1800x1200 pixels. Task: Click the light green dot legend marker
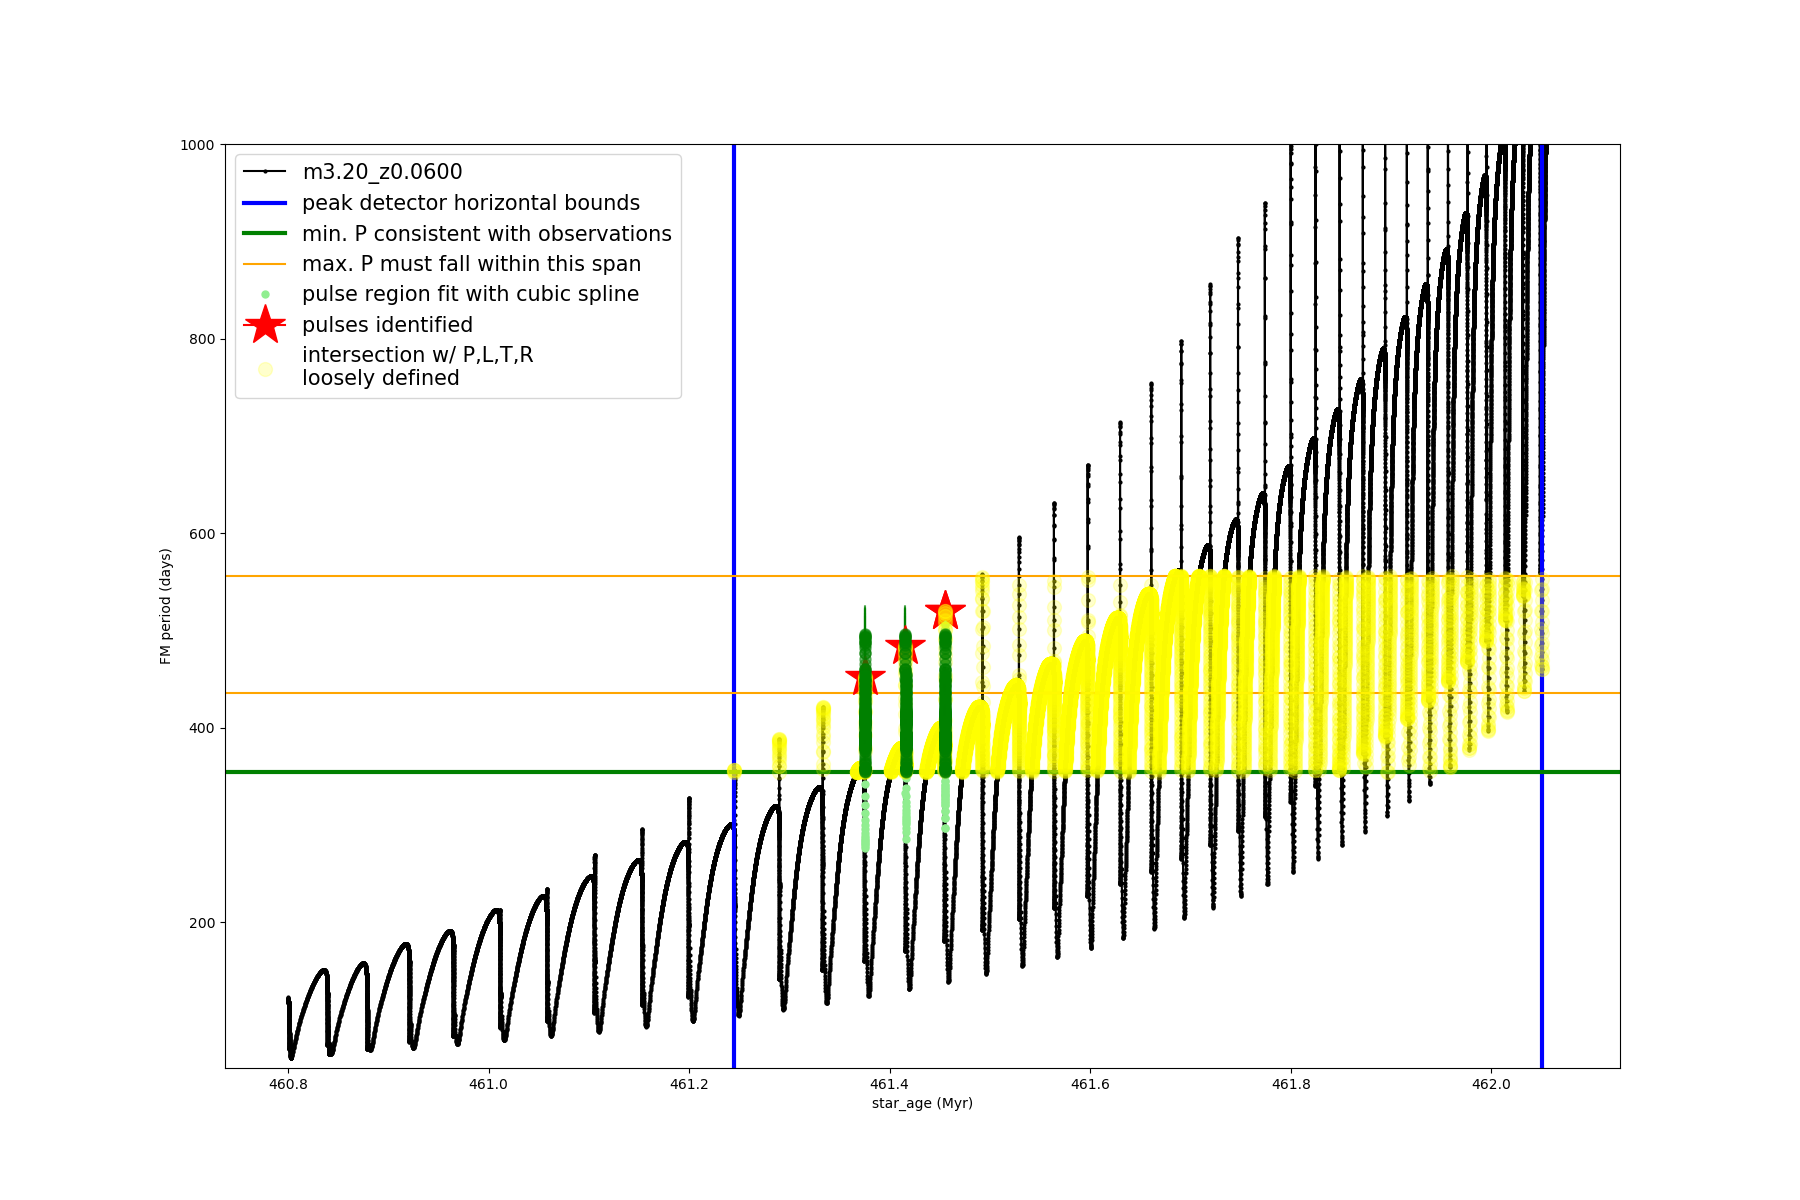[265, 294]
